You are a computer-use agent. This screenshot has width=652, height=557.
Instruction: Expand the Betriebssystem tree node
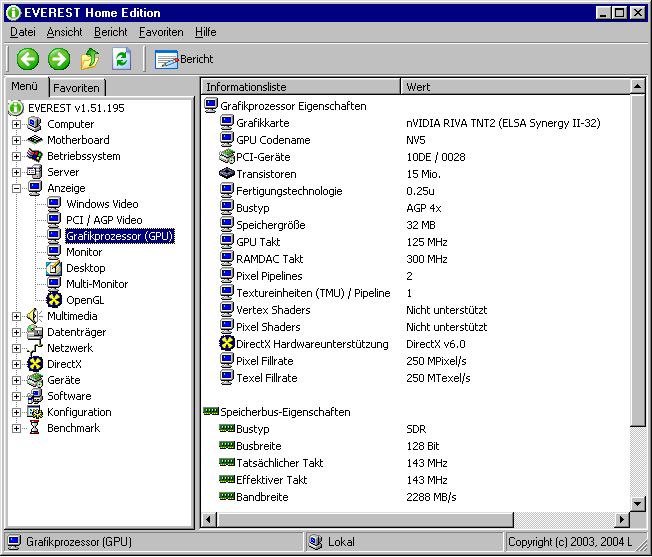pyautogui.click(x=16, y=156)
